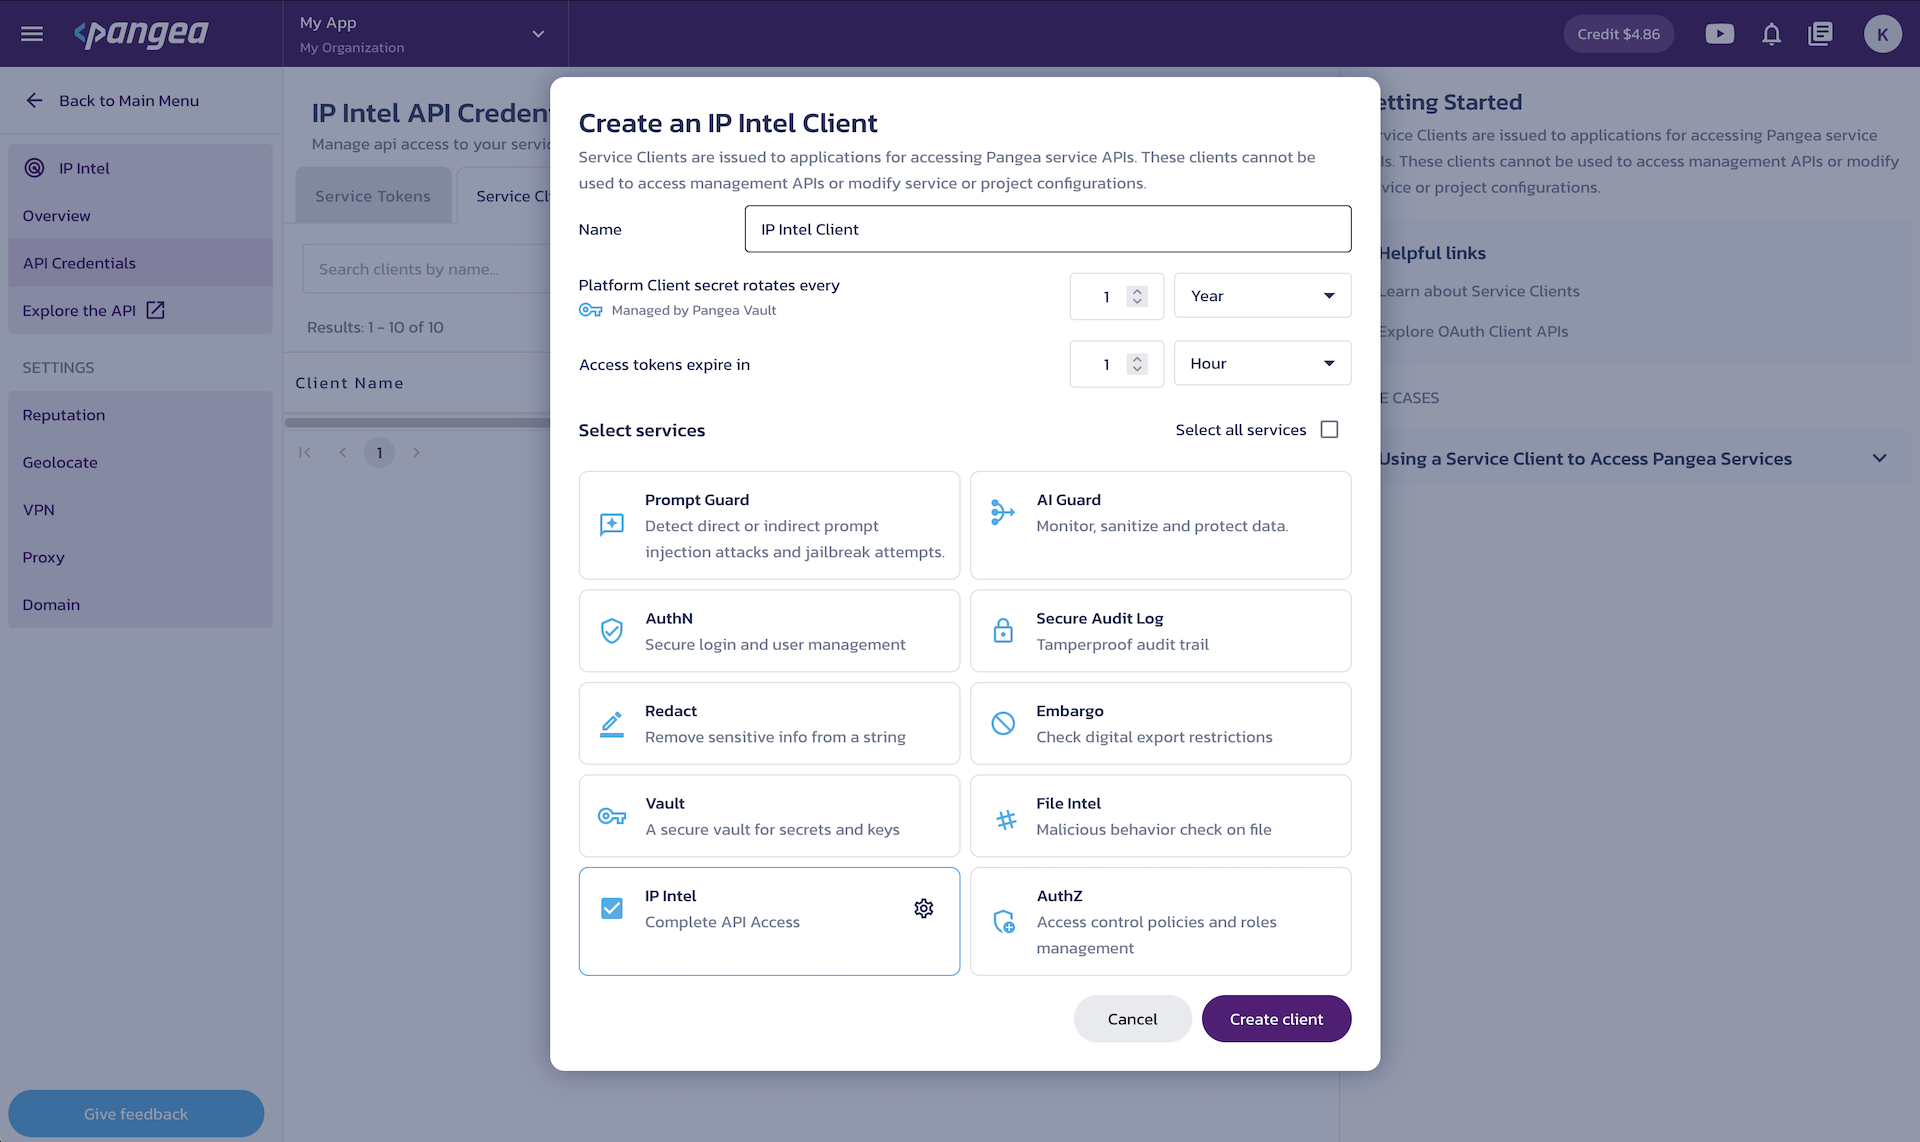Toggle Select all services checkbox
Image resolution: width=1920 pixels, height=1142 pixels.
(x=1329, y=429)
